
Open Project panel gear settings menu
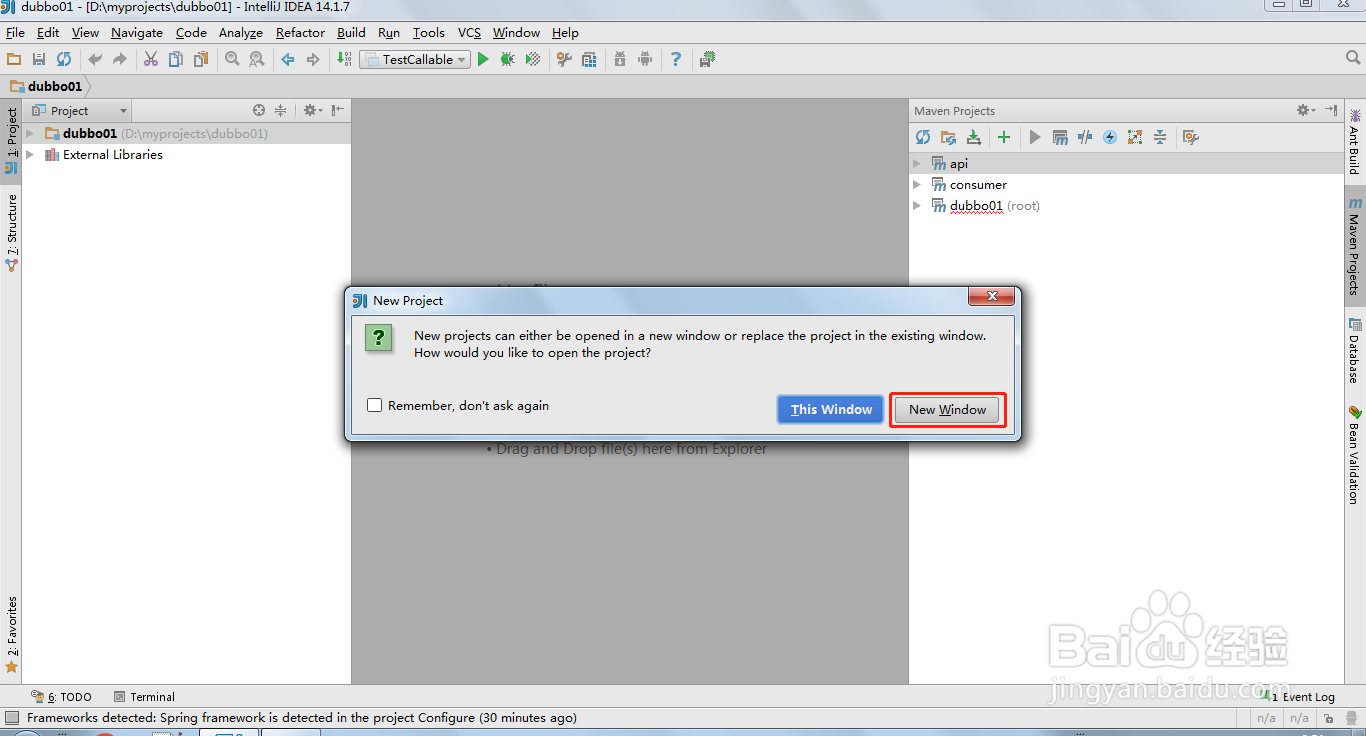coord(311,110)
